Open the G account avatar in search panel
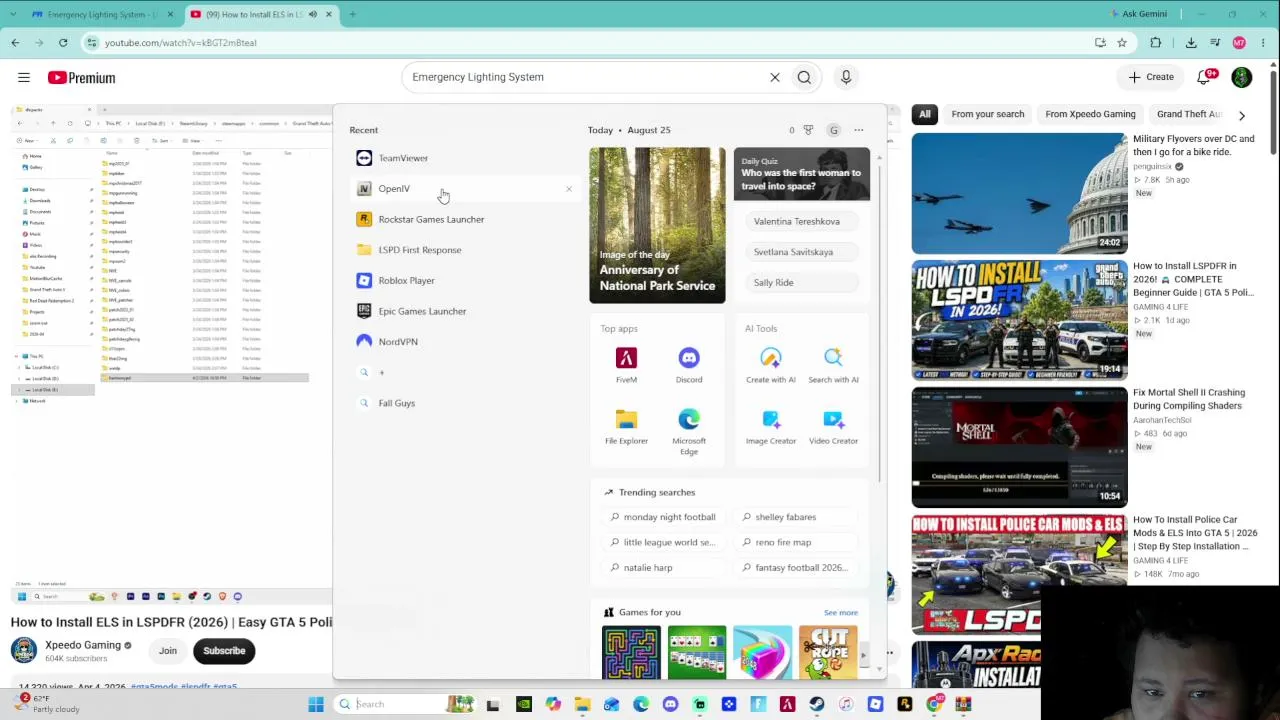The image size is (1280, 720). coord(834,130)
